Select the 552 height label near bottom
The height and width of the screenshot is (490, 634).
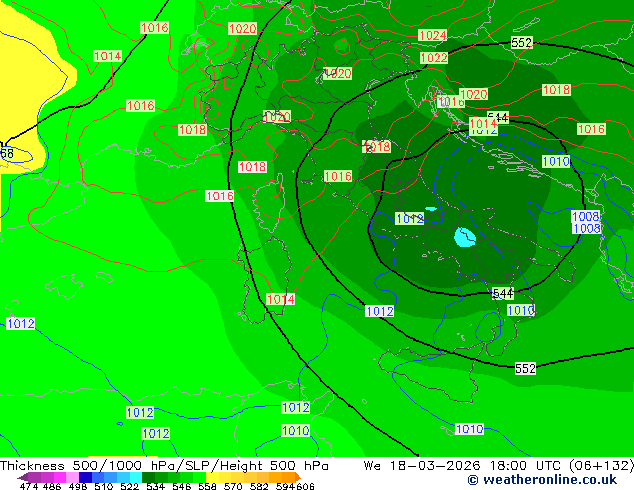[525, 368]
